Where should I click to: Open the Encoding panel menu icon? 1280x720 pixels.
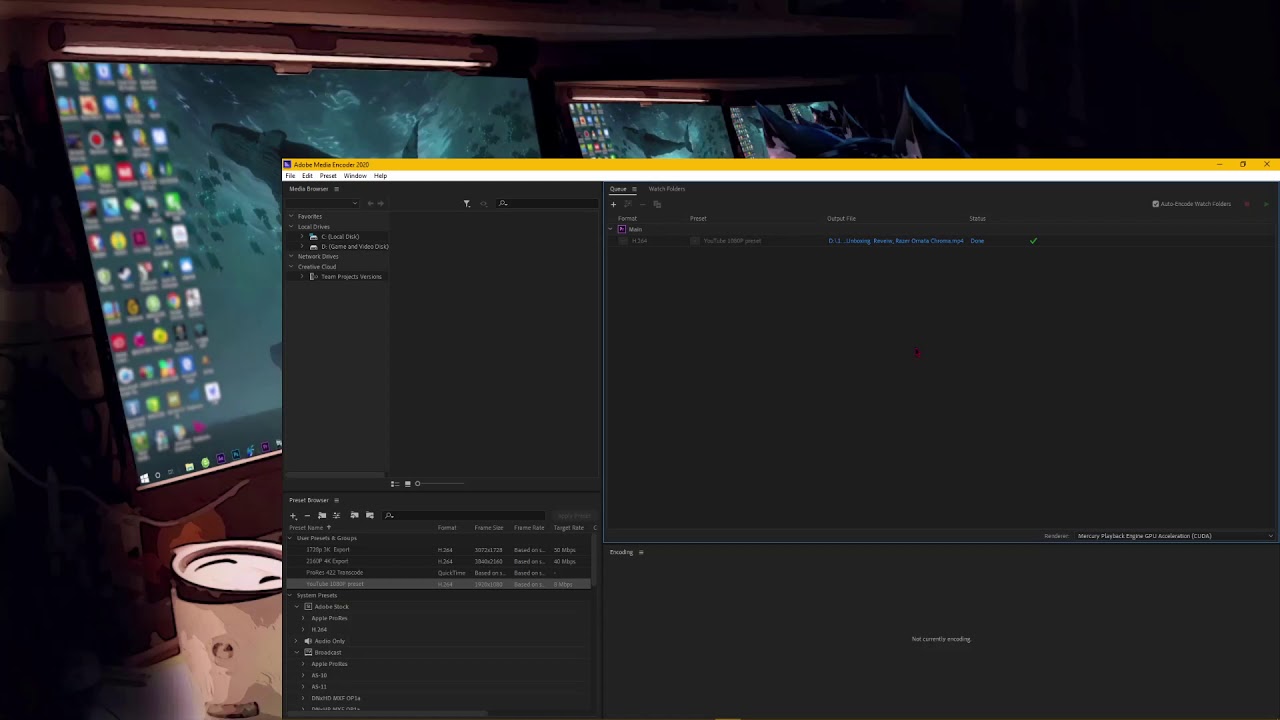coord(641,552)
